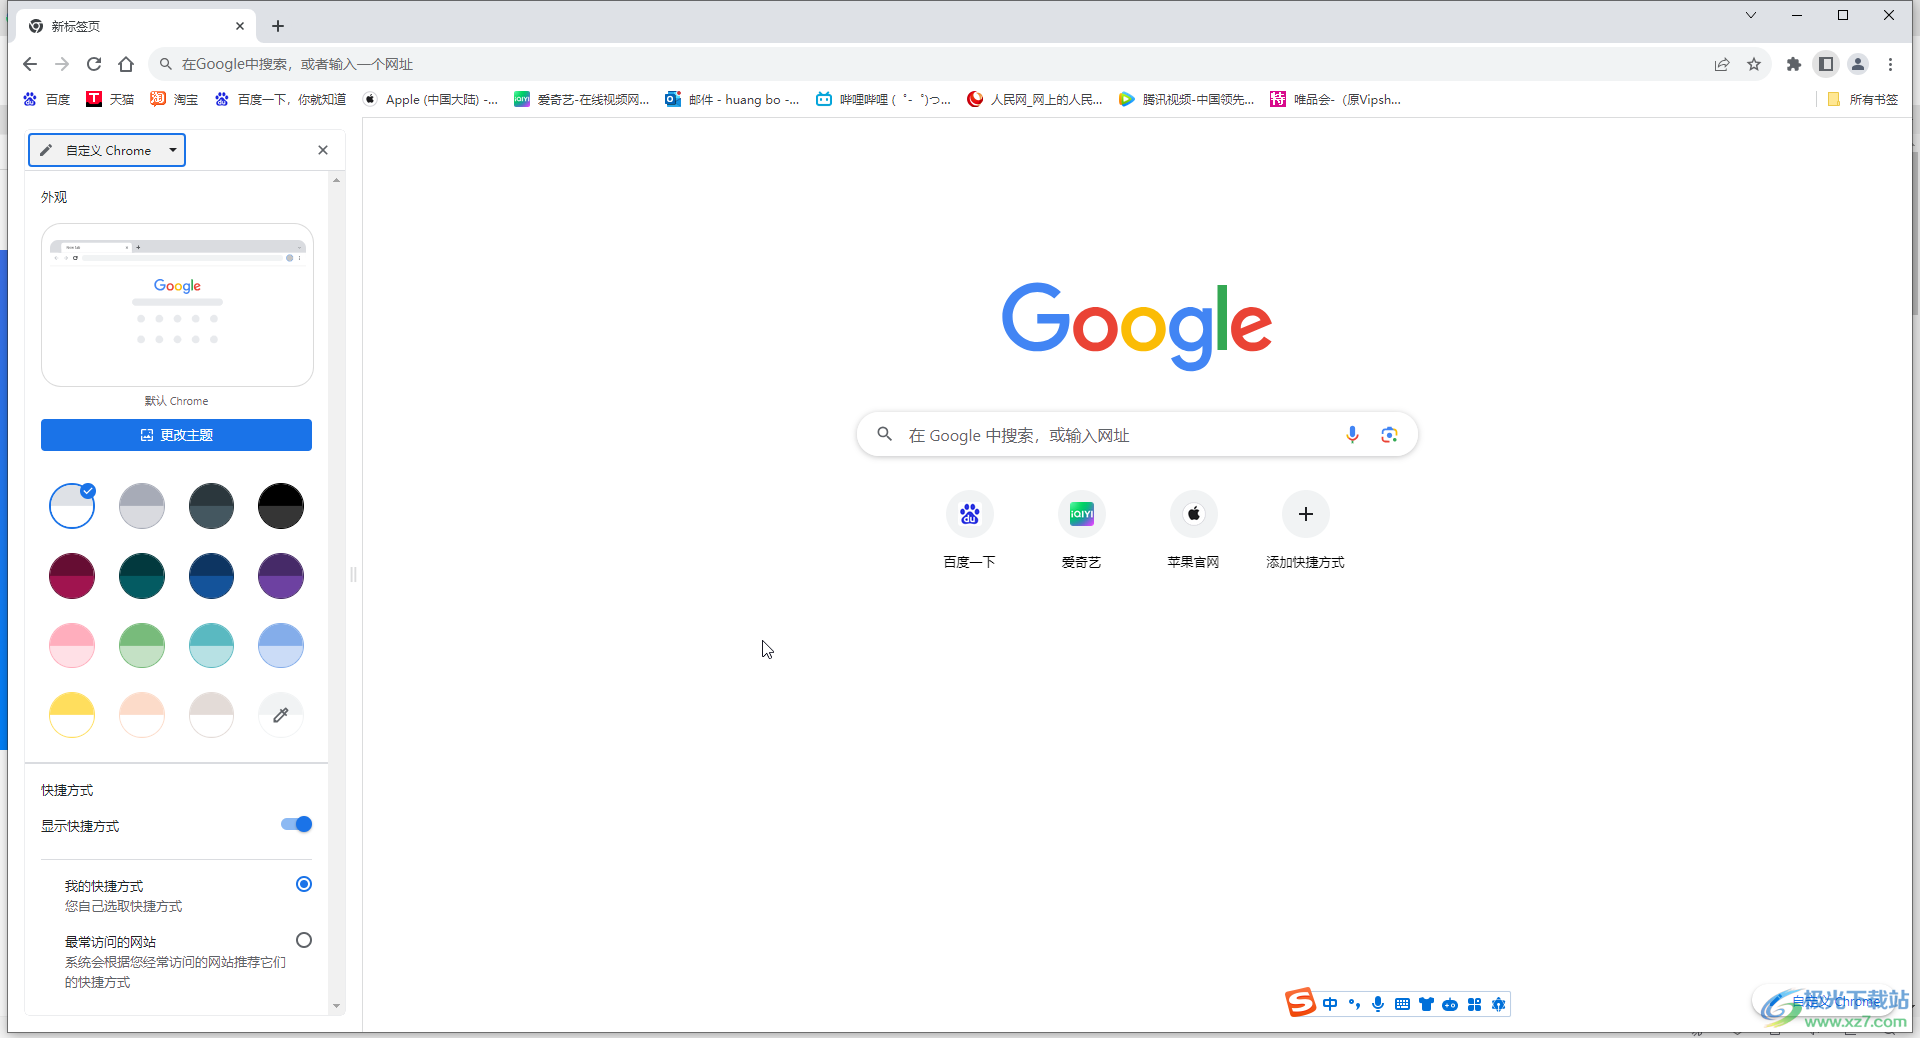The height and width of the screenshot is (1038, 1920).
Task: Open a new tab with the plus button
Action: [x=278, y=26]
